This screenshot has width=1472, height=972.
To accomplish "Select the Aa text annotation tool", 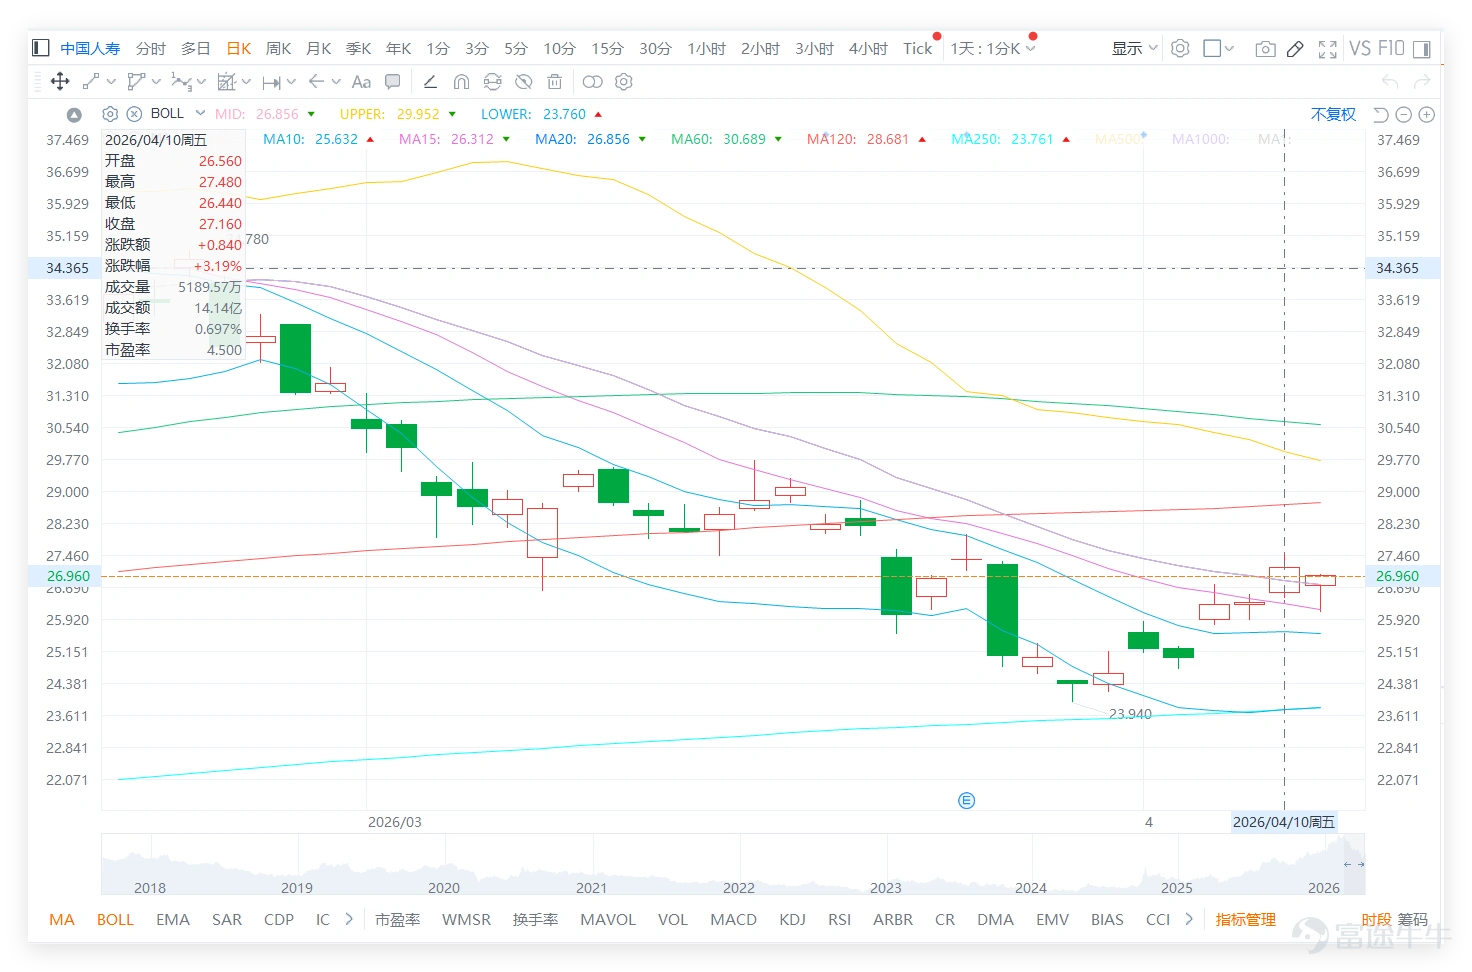I will tap(361, 82).
